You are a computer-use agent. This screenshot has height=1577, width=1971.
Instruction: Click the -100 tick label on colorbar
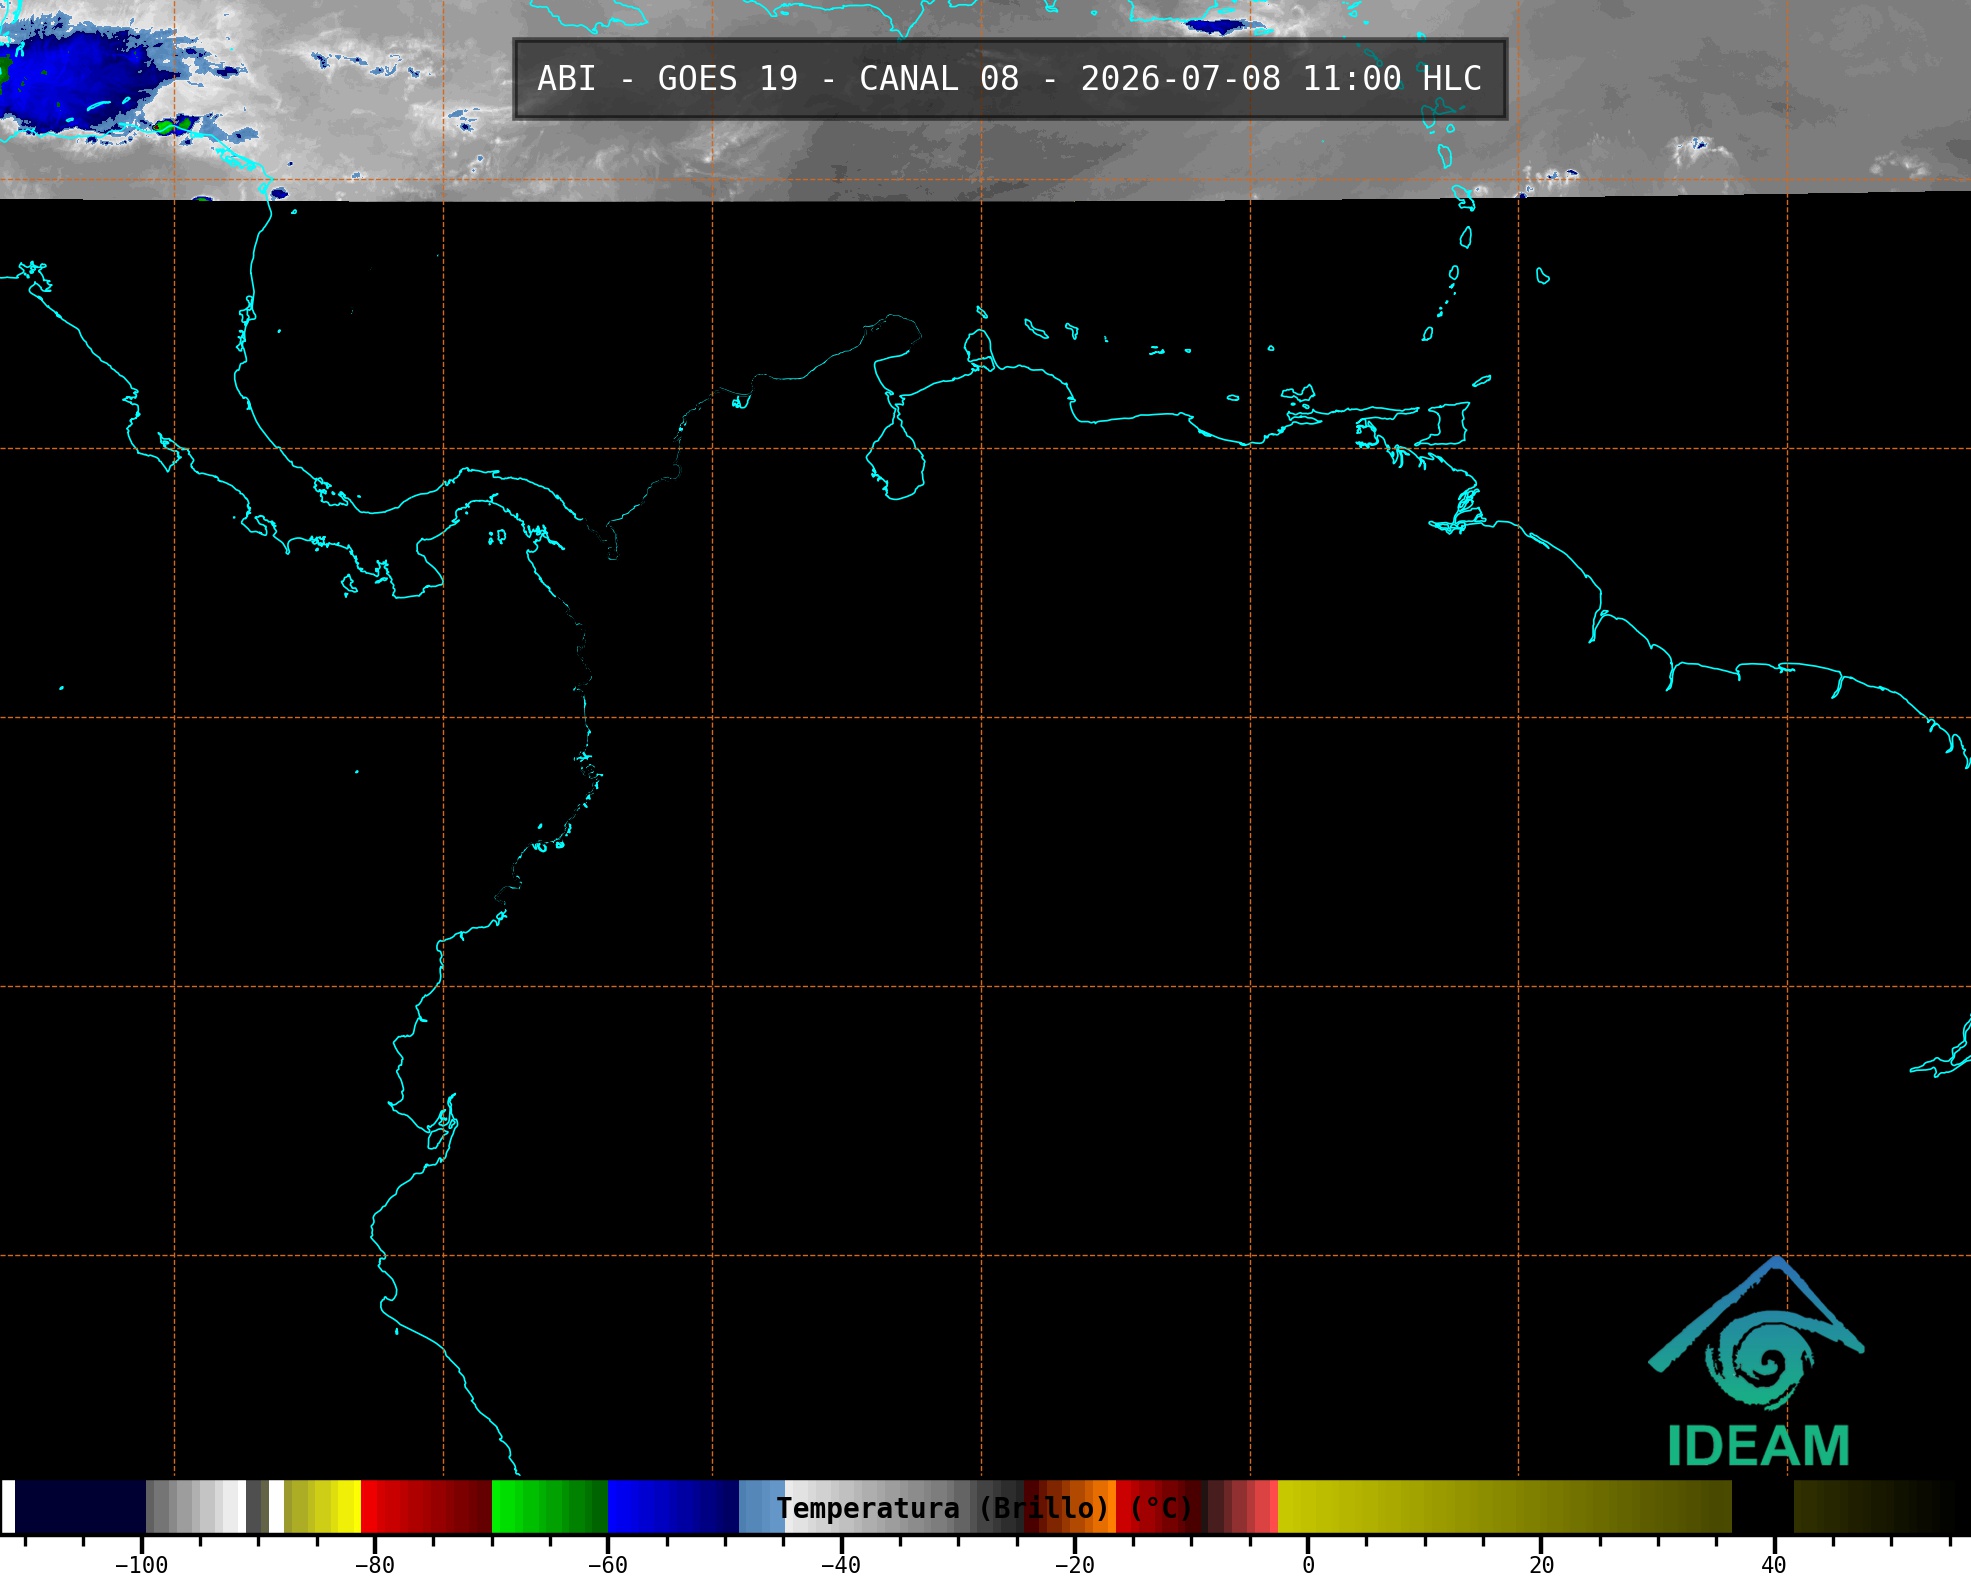(141, 1565)
